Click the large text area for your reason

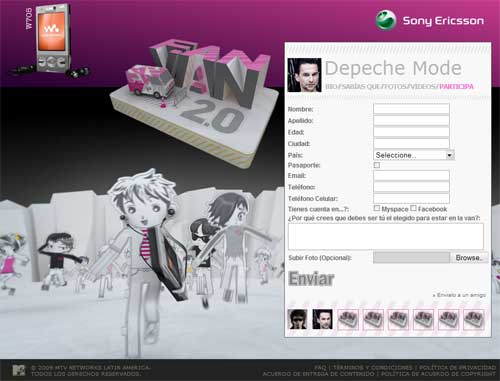386,236
